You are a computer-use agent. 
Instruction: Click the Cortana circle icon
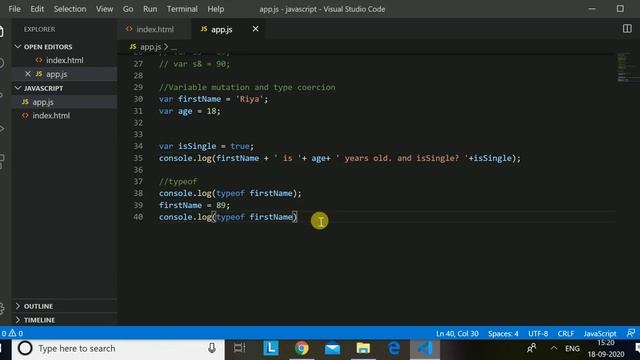[25, 348]
